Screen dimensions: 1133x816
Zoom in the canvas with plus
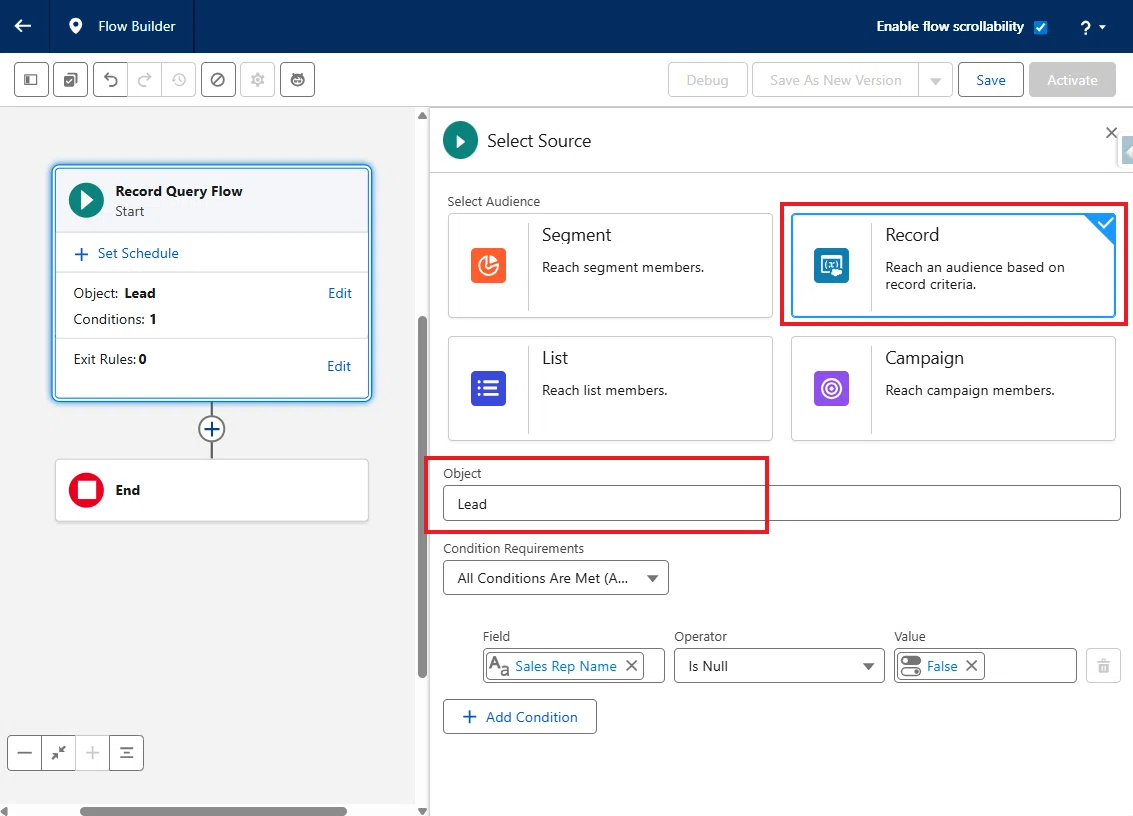(92, 753)
